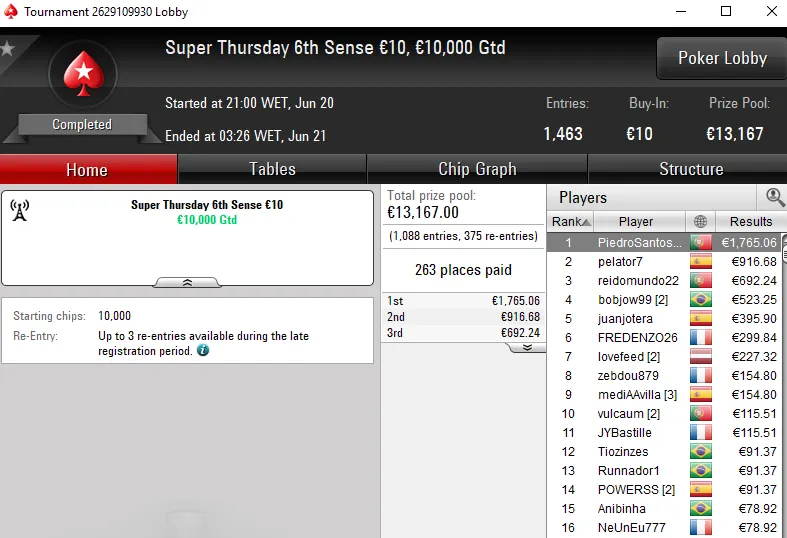Click bobjow99's Brazil flag icon

(x=700, y=300)
